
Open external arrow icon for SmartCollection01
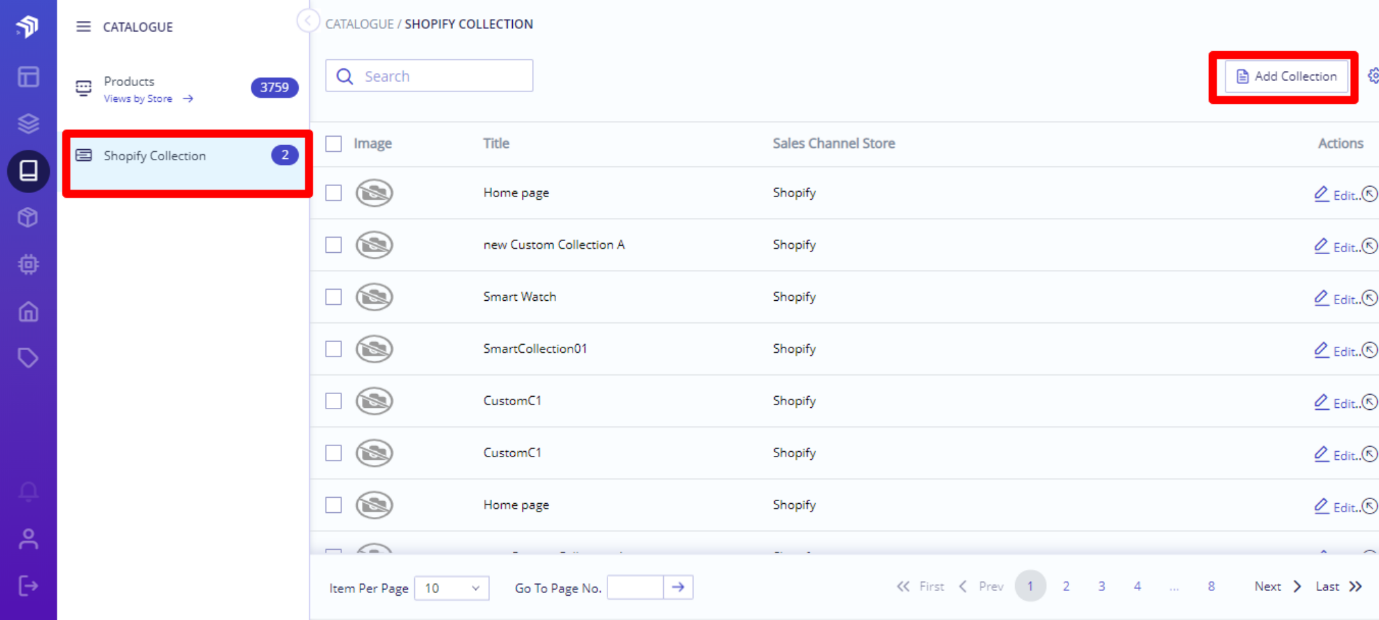pos(1370,350)
